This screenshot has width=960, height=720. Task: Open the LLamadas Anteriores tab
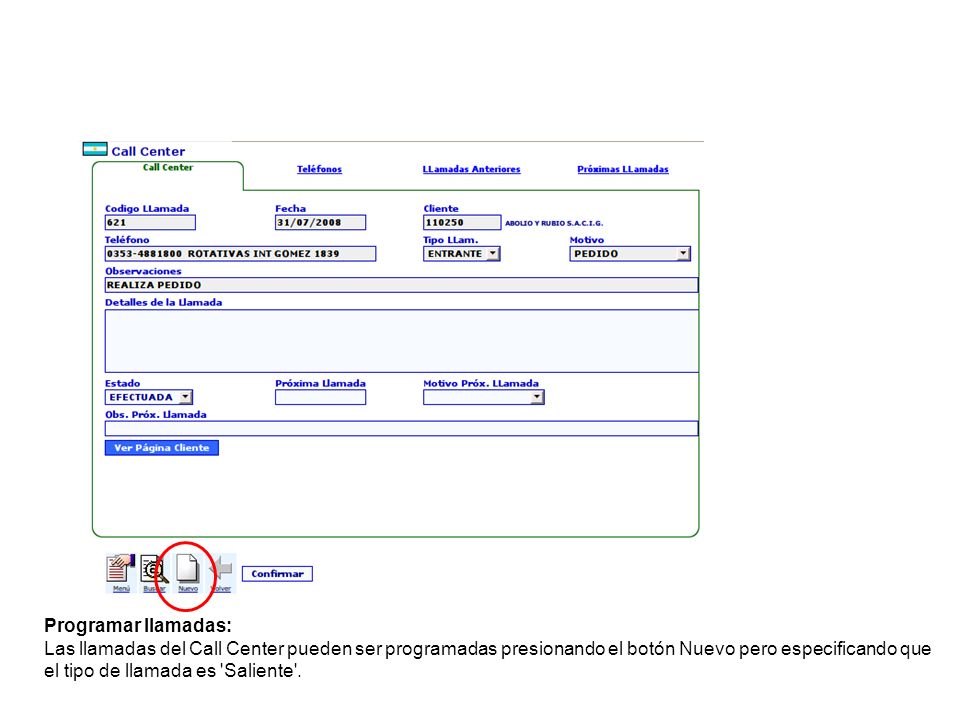point(471,169)
